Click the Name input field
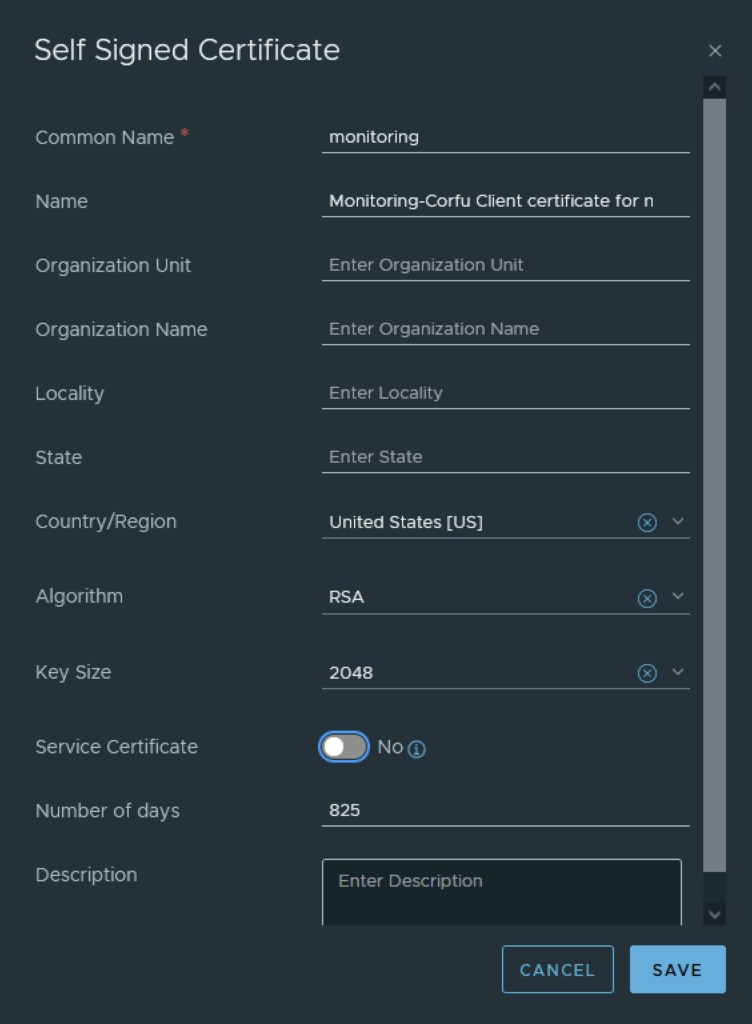The width and height of the screenshot is (752, 1024). pos(505,201)
